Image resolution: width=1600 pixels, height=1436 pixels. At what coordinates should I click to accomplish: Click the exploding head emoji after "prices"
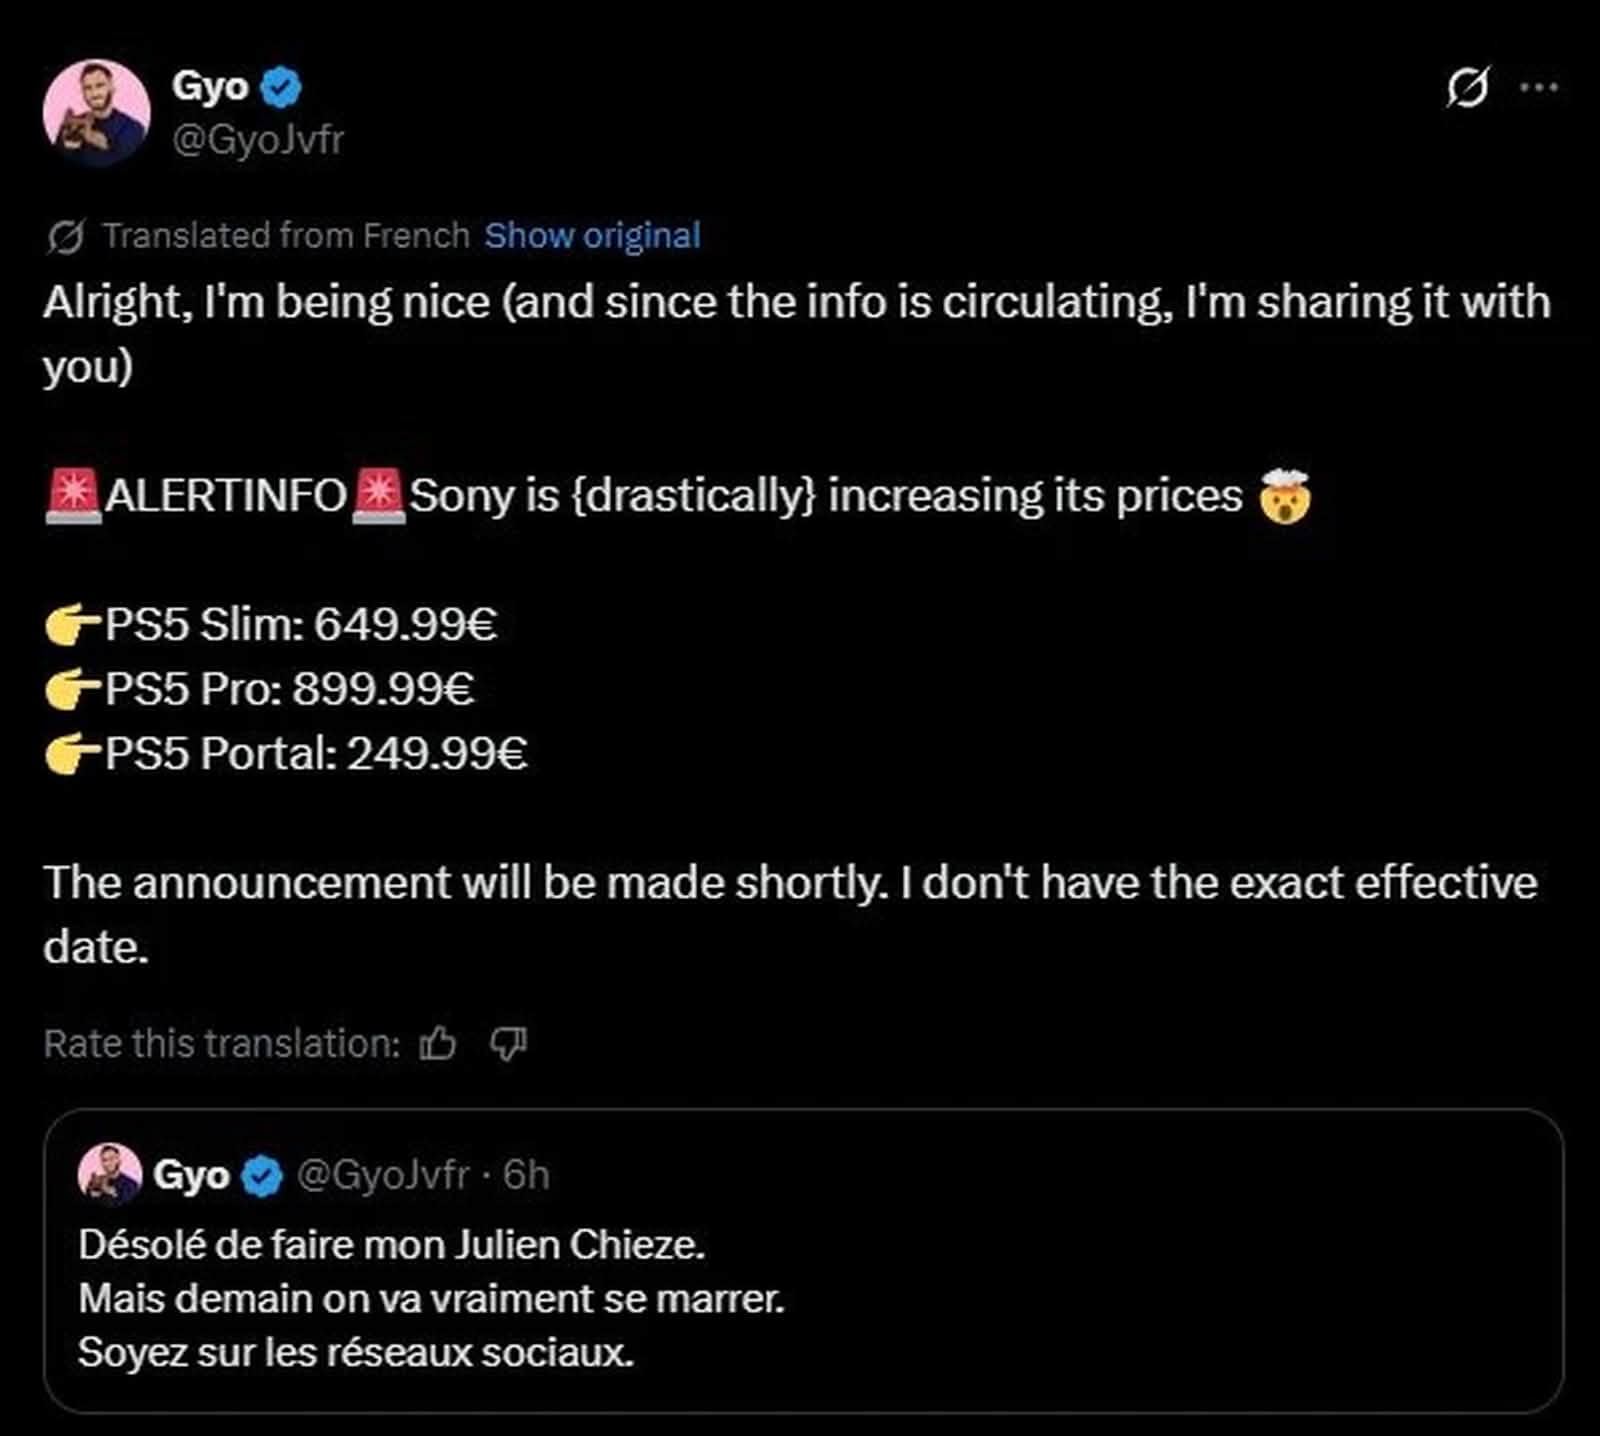coord(1285,497)
